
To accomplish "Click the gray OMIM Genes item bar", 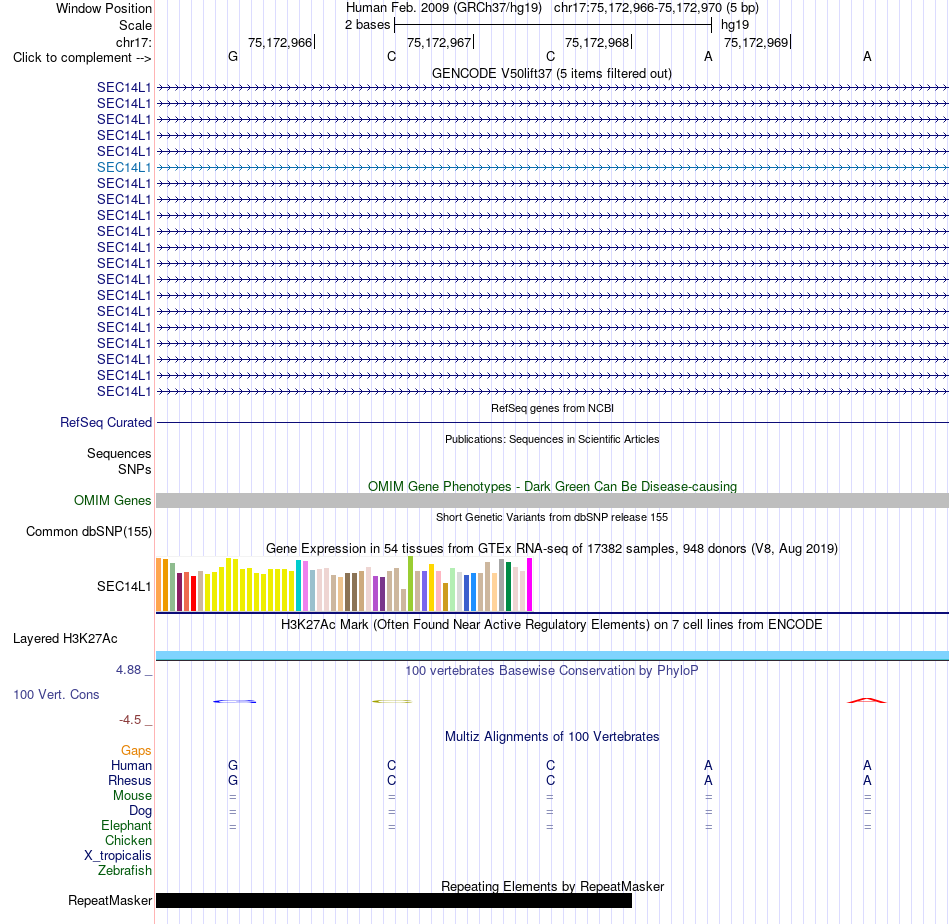I will click(x=552, y=500).
